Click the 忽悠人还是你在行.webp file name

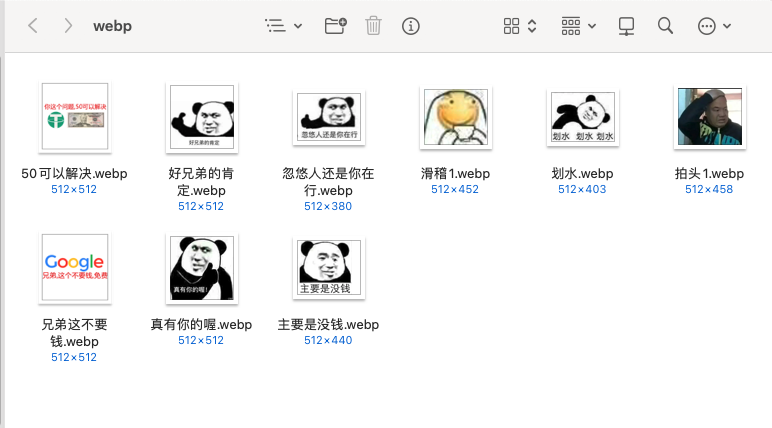pos(328,181)
